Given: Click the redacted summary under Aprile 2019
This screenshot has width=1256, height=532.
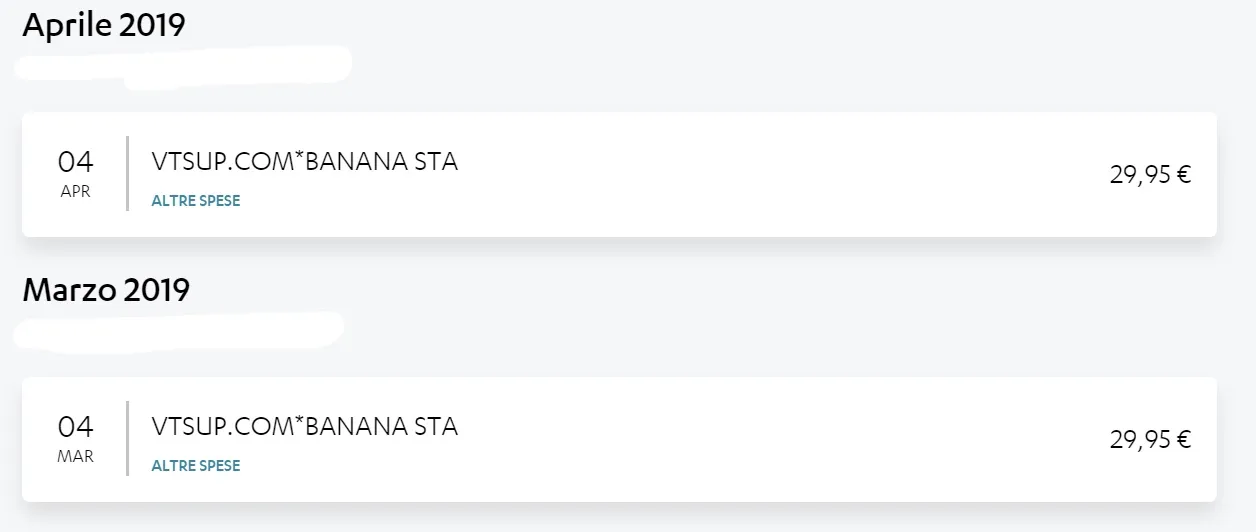Looking at the screenshot, I should coord(185,65).
